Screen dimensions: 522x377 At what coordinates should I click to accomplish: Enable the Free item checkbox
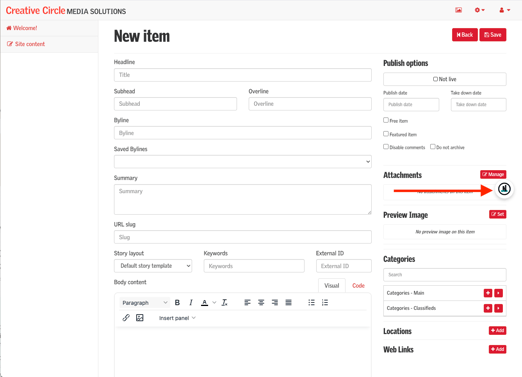[x=386, y=120]
